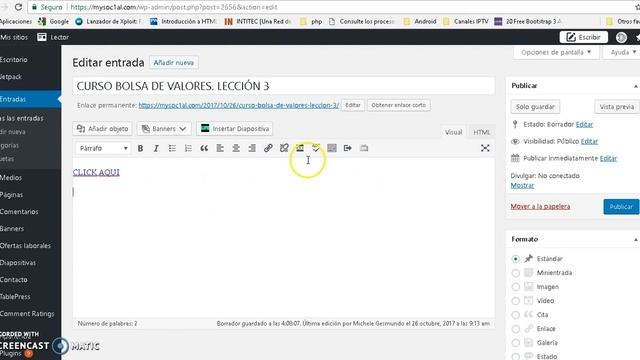Align text right
Viewport: 640px width, 360px height.
(252, 148)
